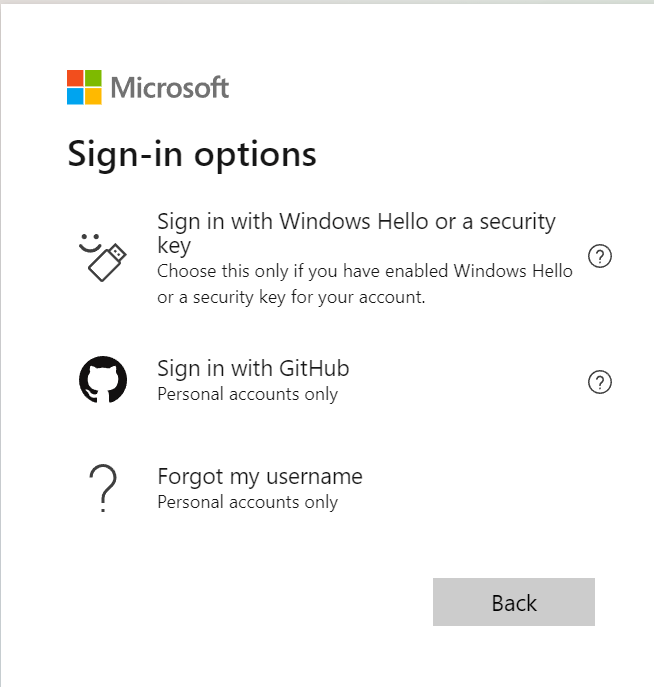
Task: Click the Microsoft wordmark text
Action: [x=170, y=87]
